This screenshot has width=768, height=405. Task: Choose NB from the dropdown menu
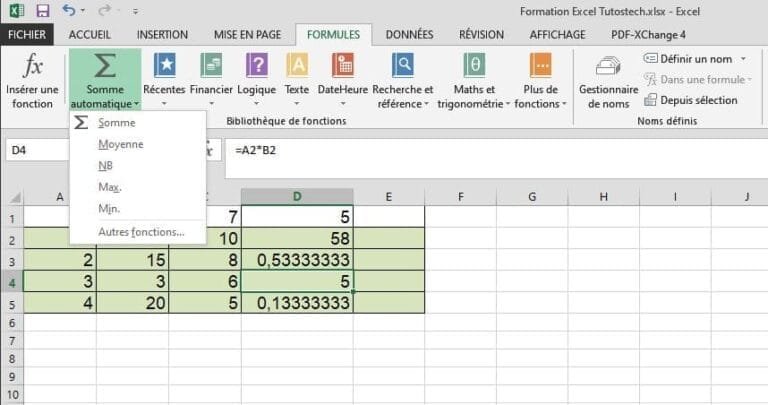[x=138, y=166]
